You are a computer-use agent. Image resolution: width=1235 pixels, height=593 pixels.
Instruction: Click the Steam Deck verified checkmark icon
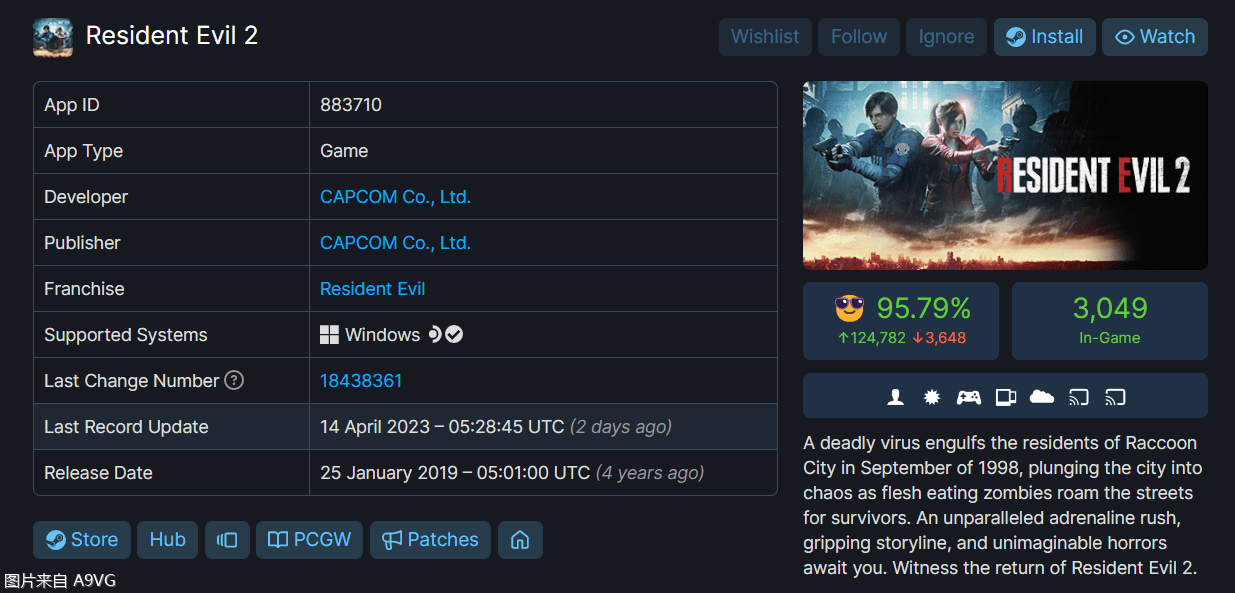coord(454,334)
